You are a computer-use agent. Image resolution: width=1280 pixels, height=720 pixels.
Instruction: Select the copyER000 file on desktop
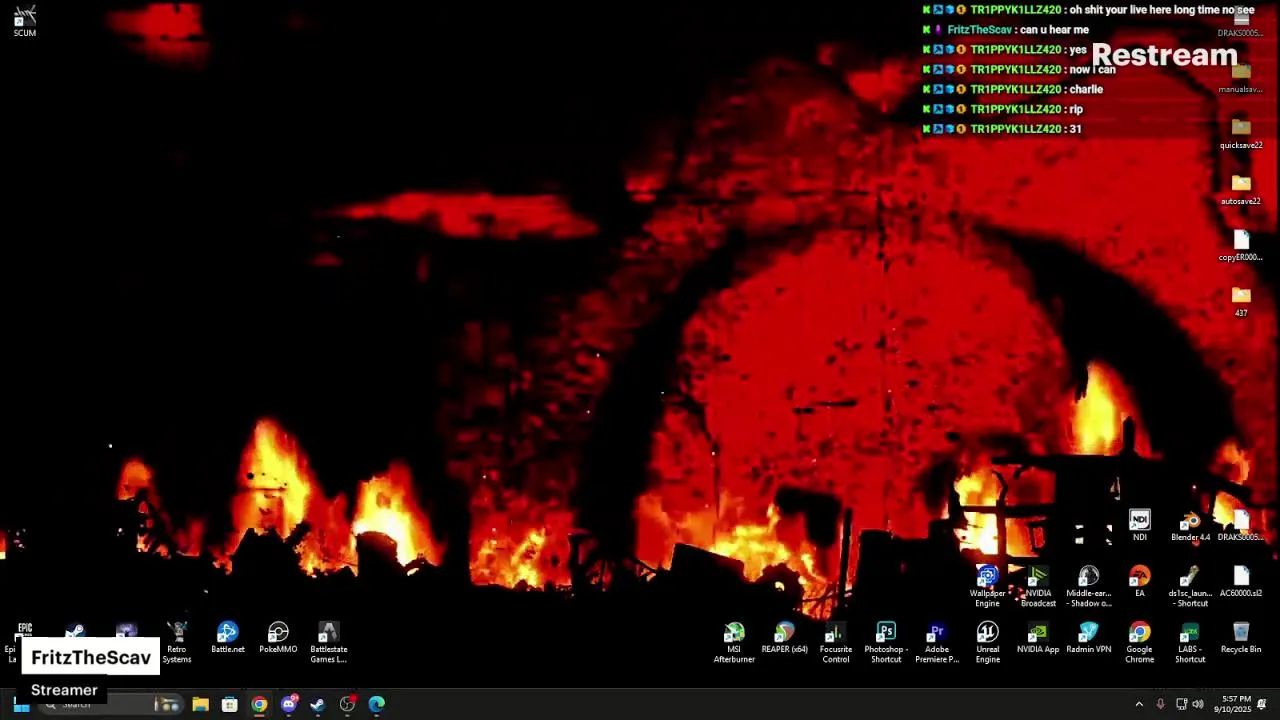pos(1241,245)
